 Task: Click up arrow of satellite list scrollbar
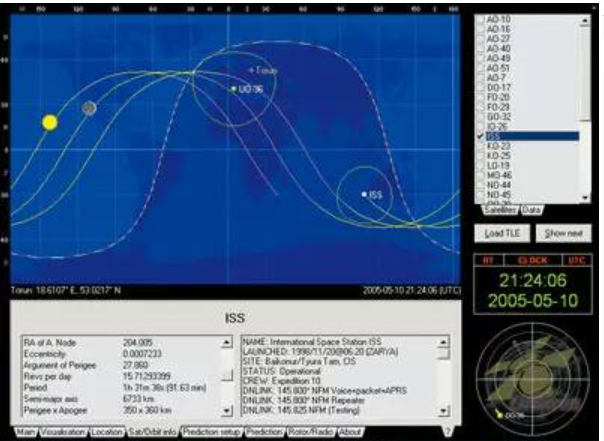pyautogui.click(x=585, y=21)
